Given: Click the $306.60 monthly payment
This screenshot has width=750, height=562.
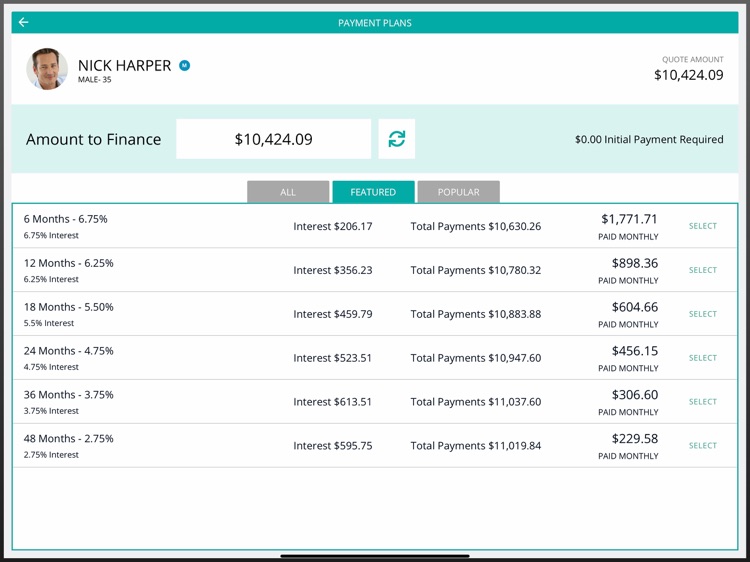Looking at the screenshot, I should pyautogui.click(x=635, y=395).
